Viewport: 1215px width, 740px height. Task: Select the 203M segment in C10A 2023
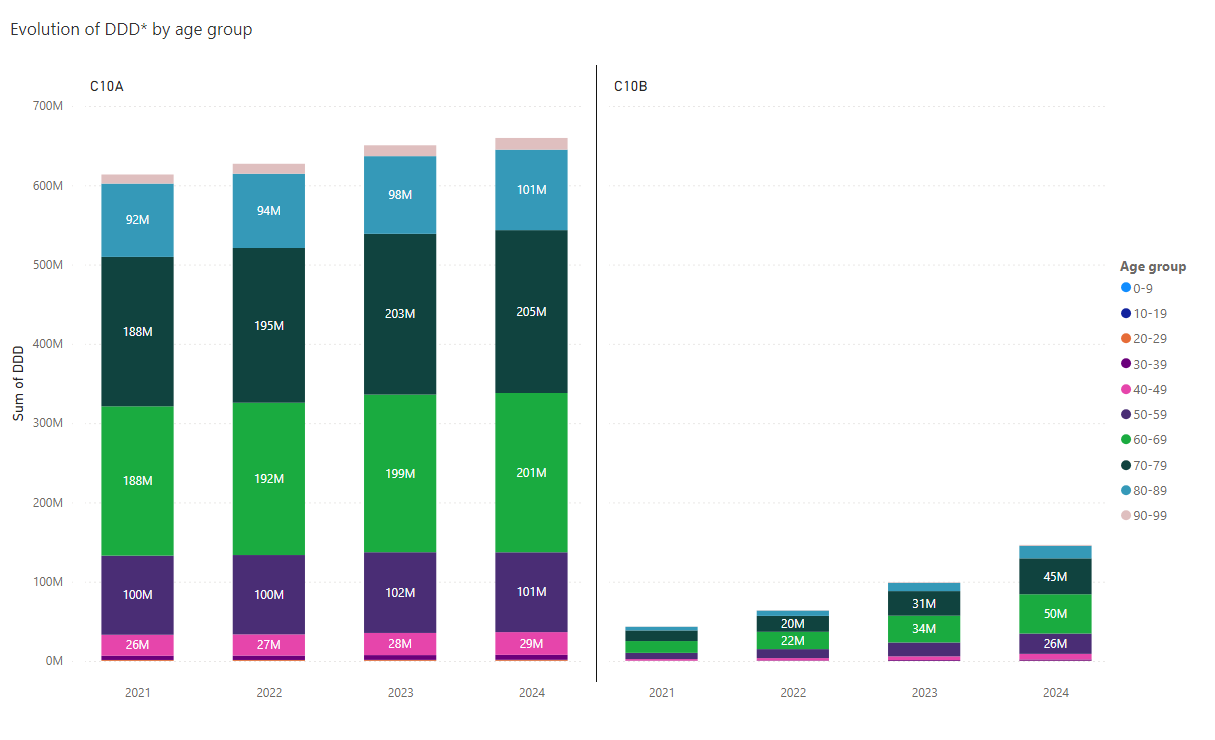[x=400, y=314]
